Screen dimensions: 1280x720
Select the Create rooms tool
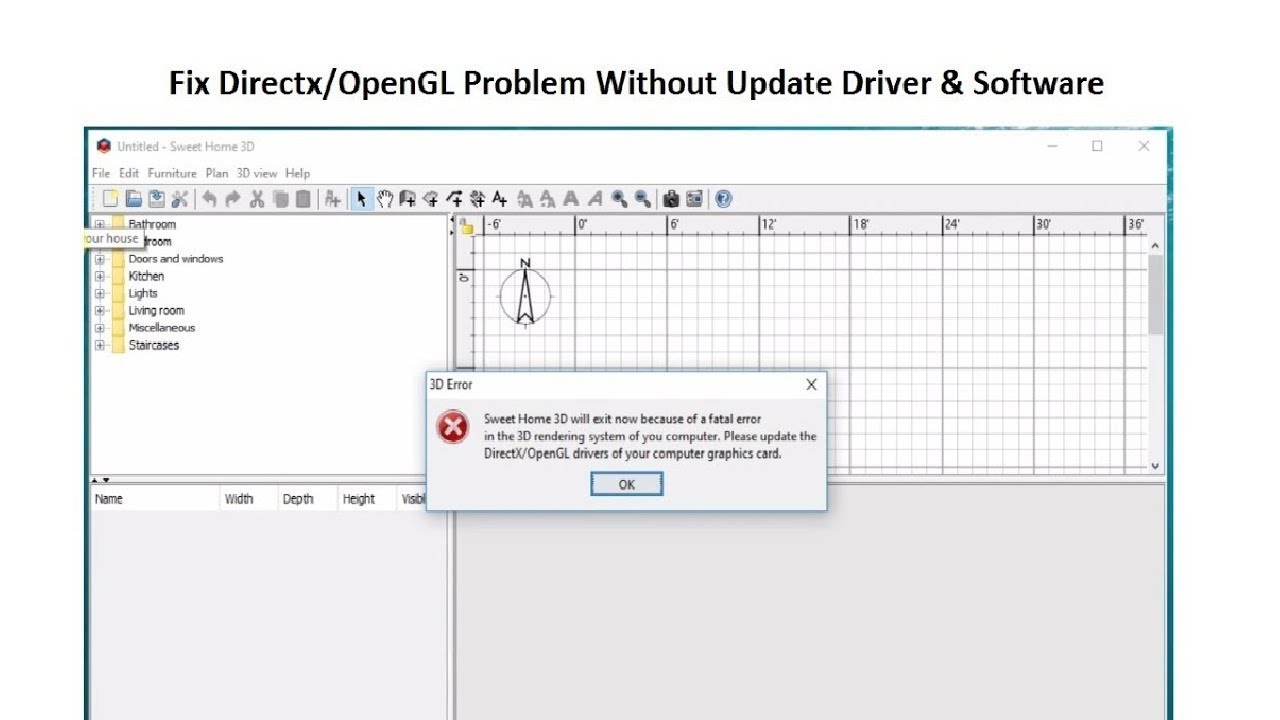(x=431, y=199)
